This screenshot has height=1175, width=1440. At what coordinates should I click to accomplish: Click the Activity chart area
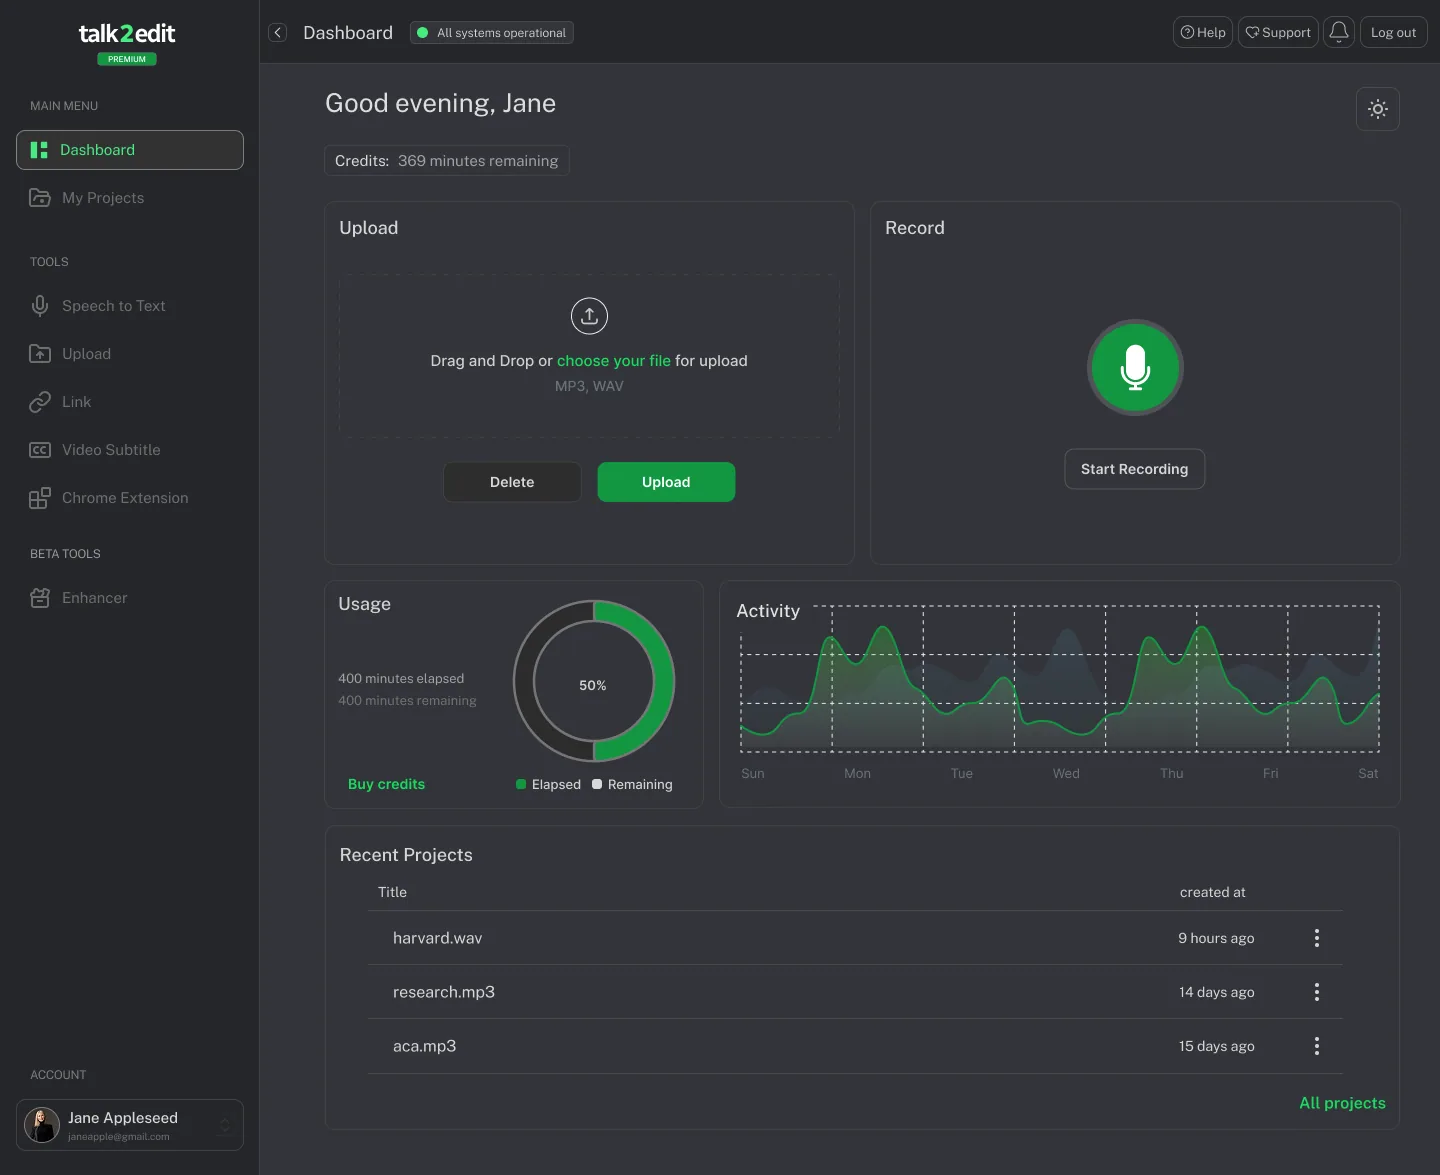pyautogui.click(x=1060, y=679)
